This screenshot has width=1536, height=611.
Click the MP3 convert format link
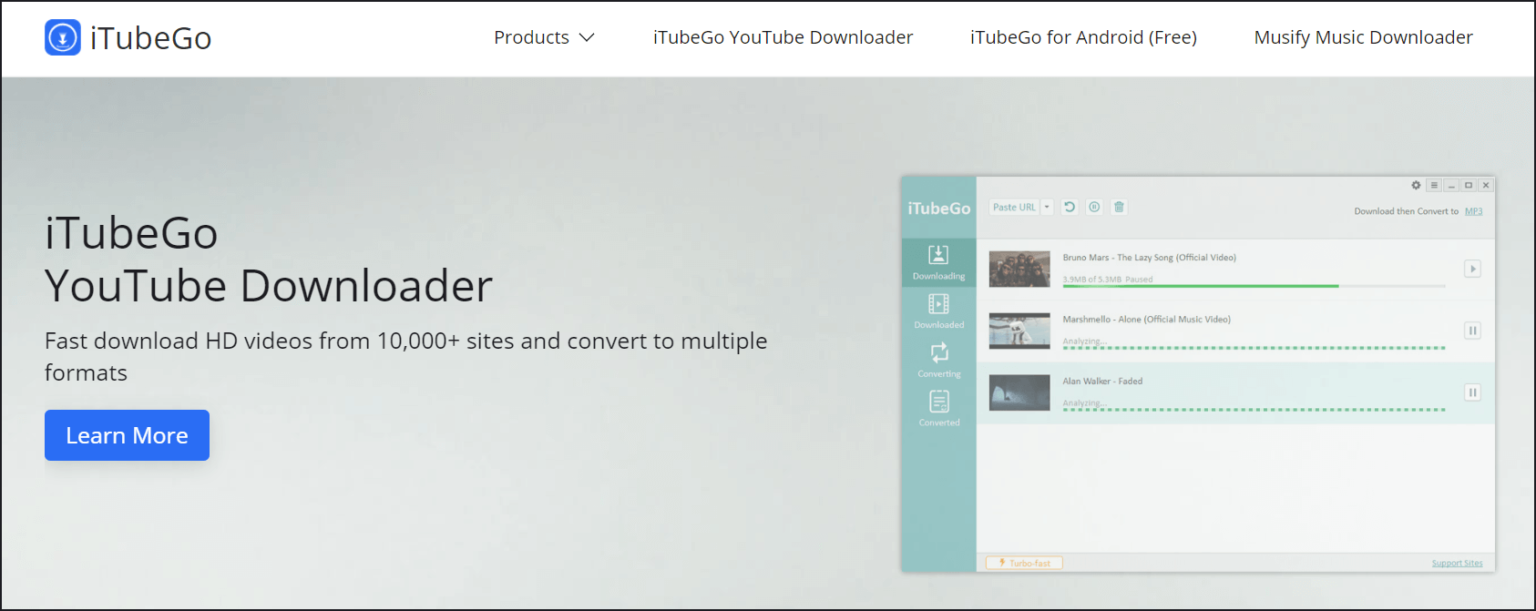(1473, 211)
